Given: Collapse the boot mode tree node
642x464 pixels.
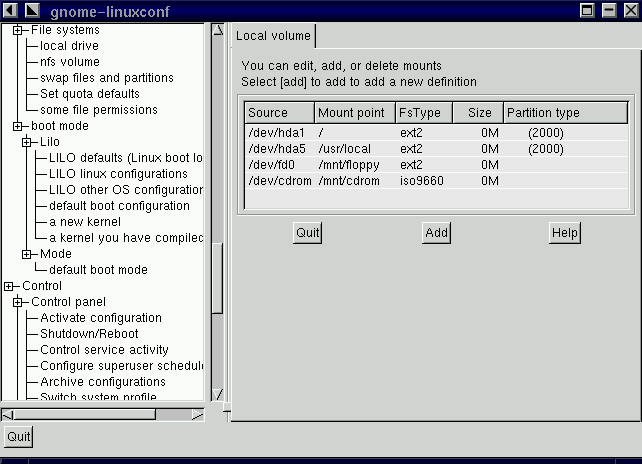Looking at the screenshot, I should 17,126.
